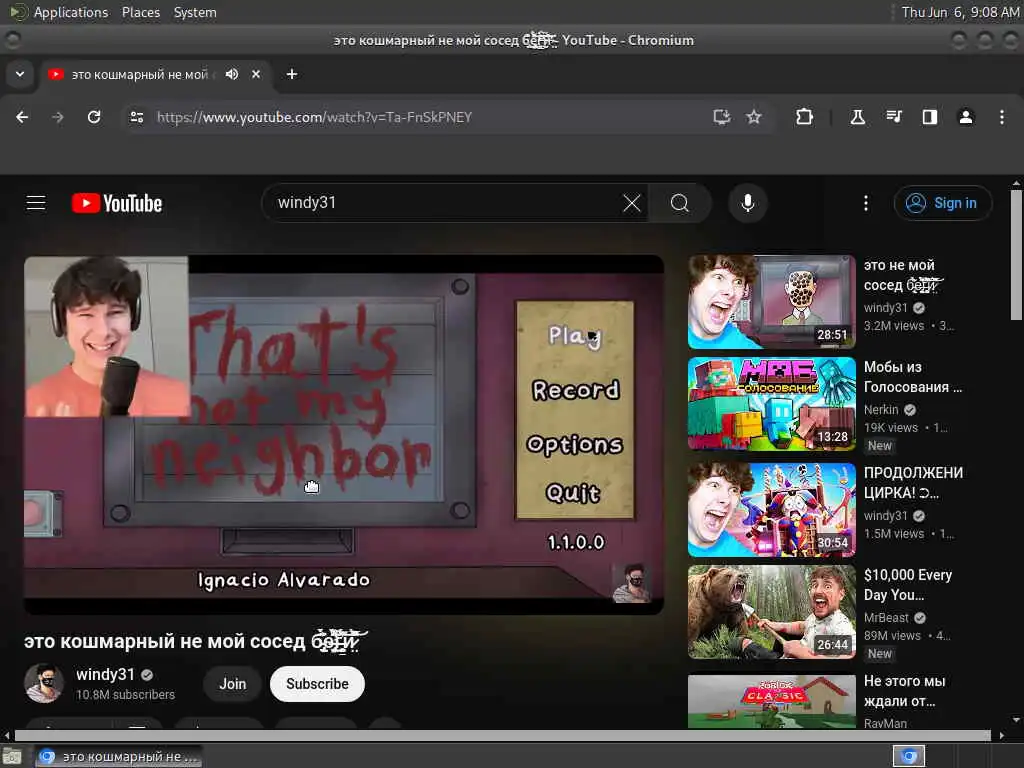The image size is (1024, 768).
Task: Open the Places menu
Action: point(140,12)
